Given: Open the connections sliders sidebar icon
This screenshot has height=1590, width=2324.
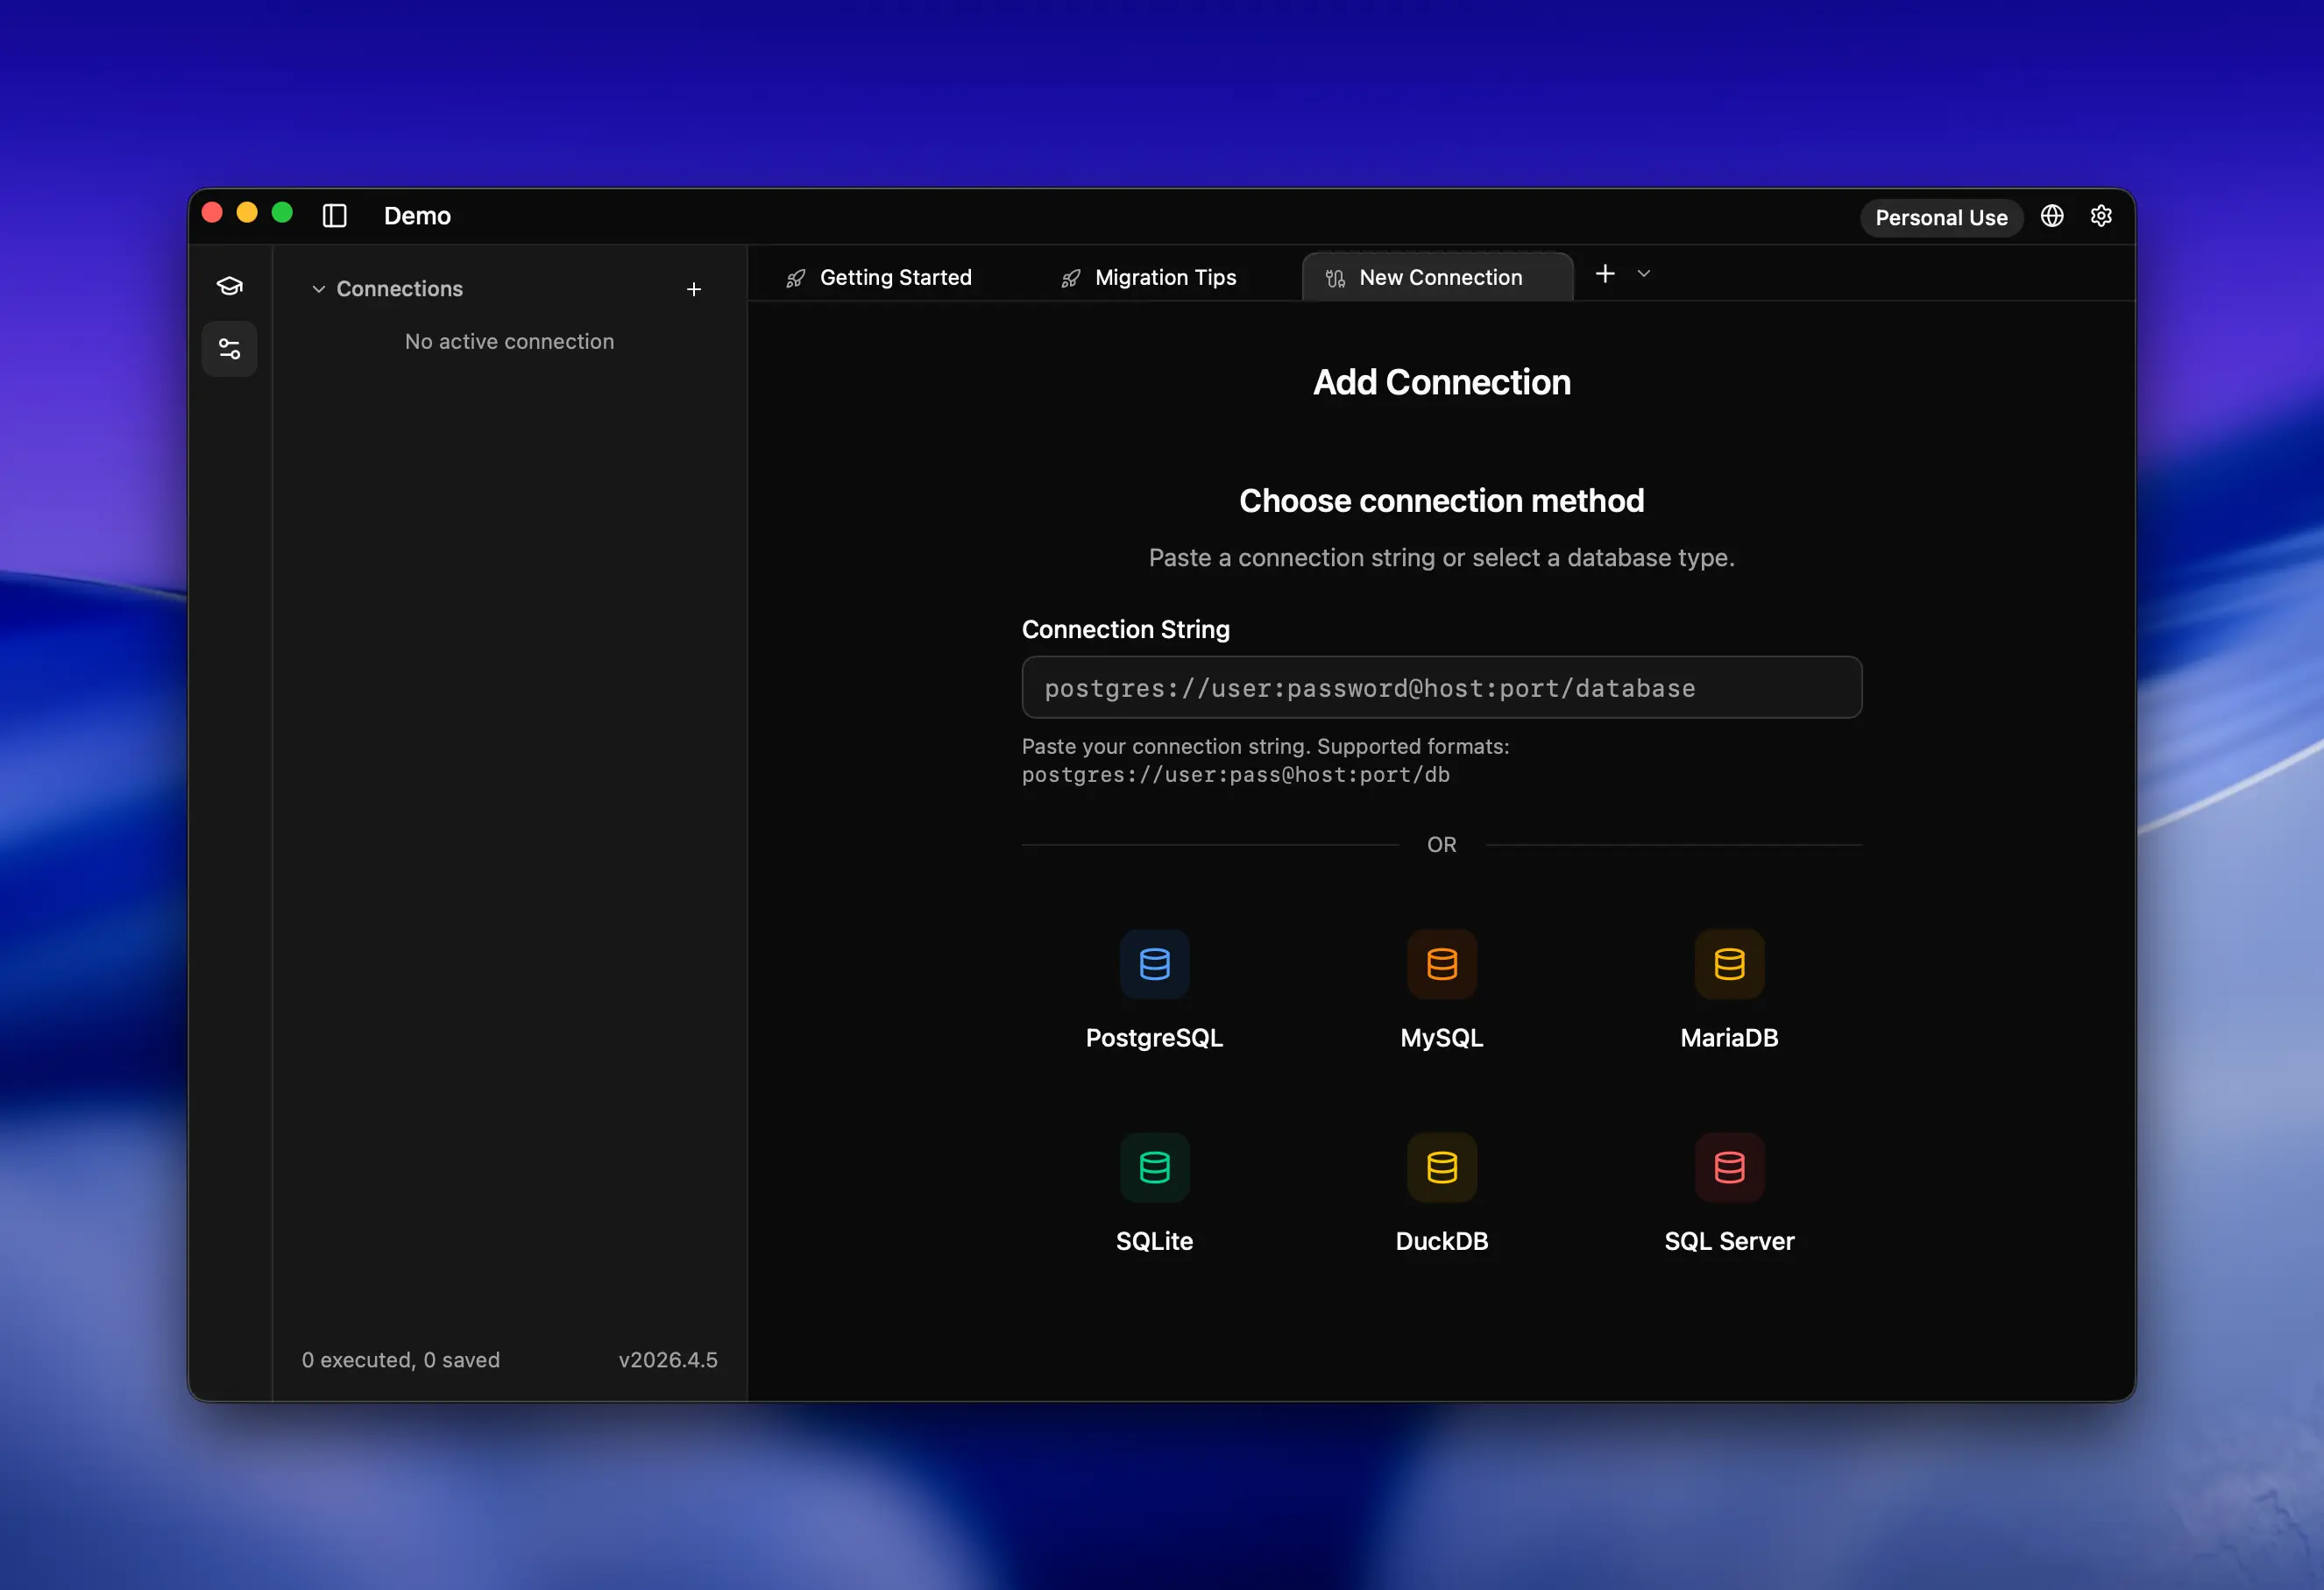Looking at the screenshot, I should pos(229,349).
